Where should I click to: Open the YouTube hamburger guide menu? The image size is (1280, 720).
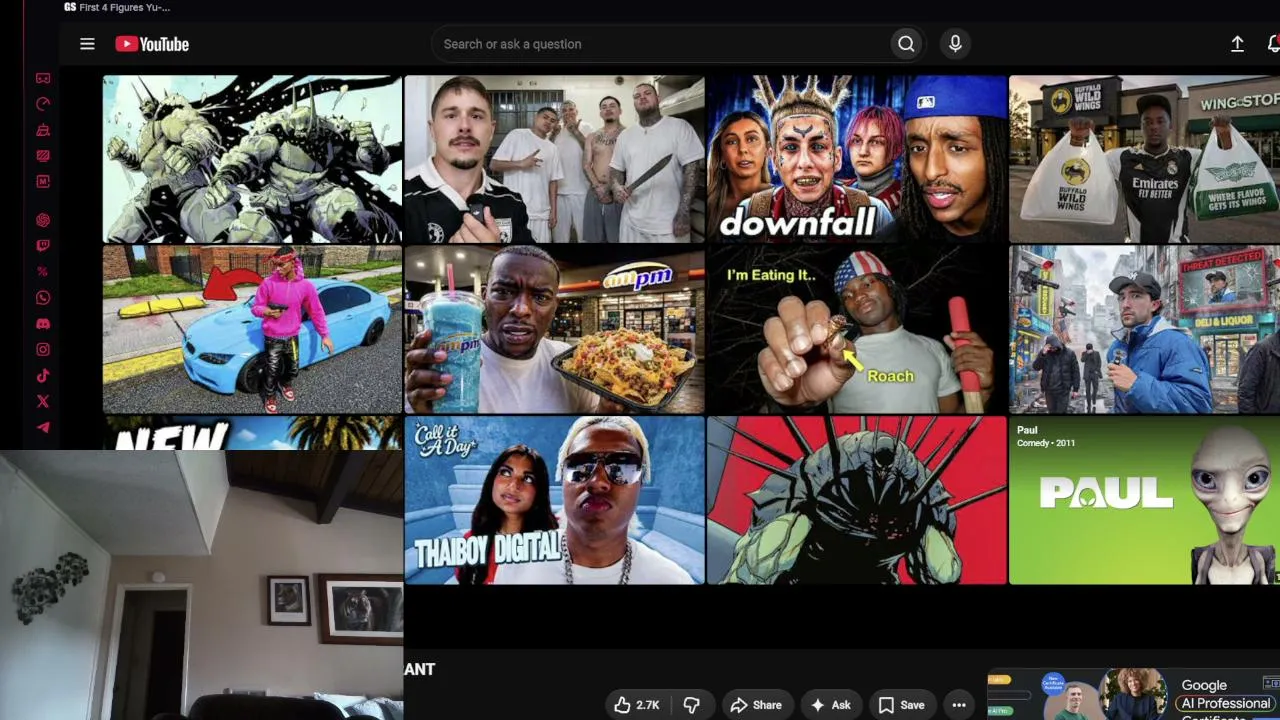(x=88, y=44)
